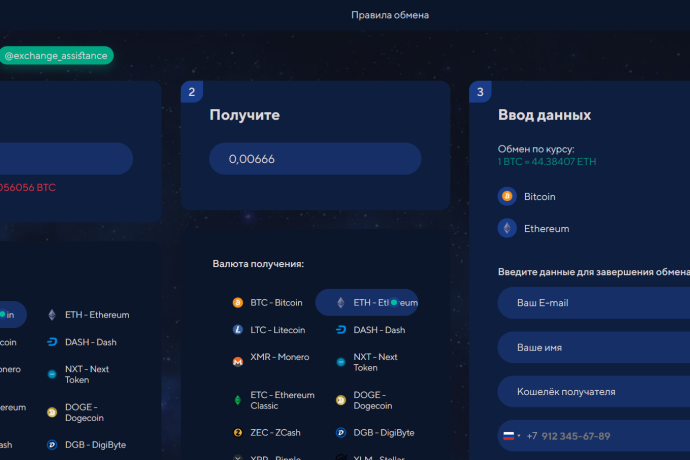
Task: Click the Валюта получения label
Action: (258, 264)
